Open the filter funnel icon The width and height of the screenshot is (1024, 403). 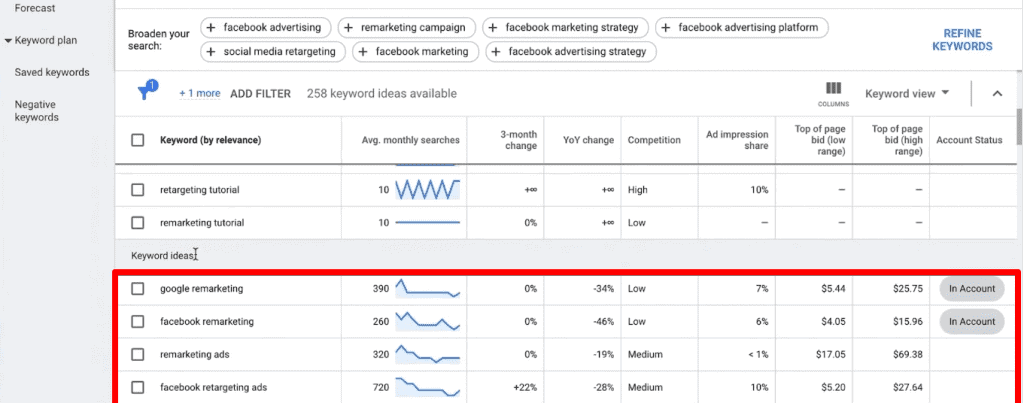pos(146,93)
